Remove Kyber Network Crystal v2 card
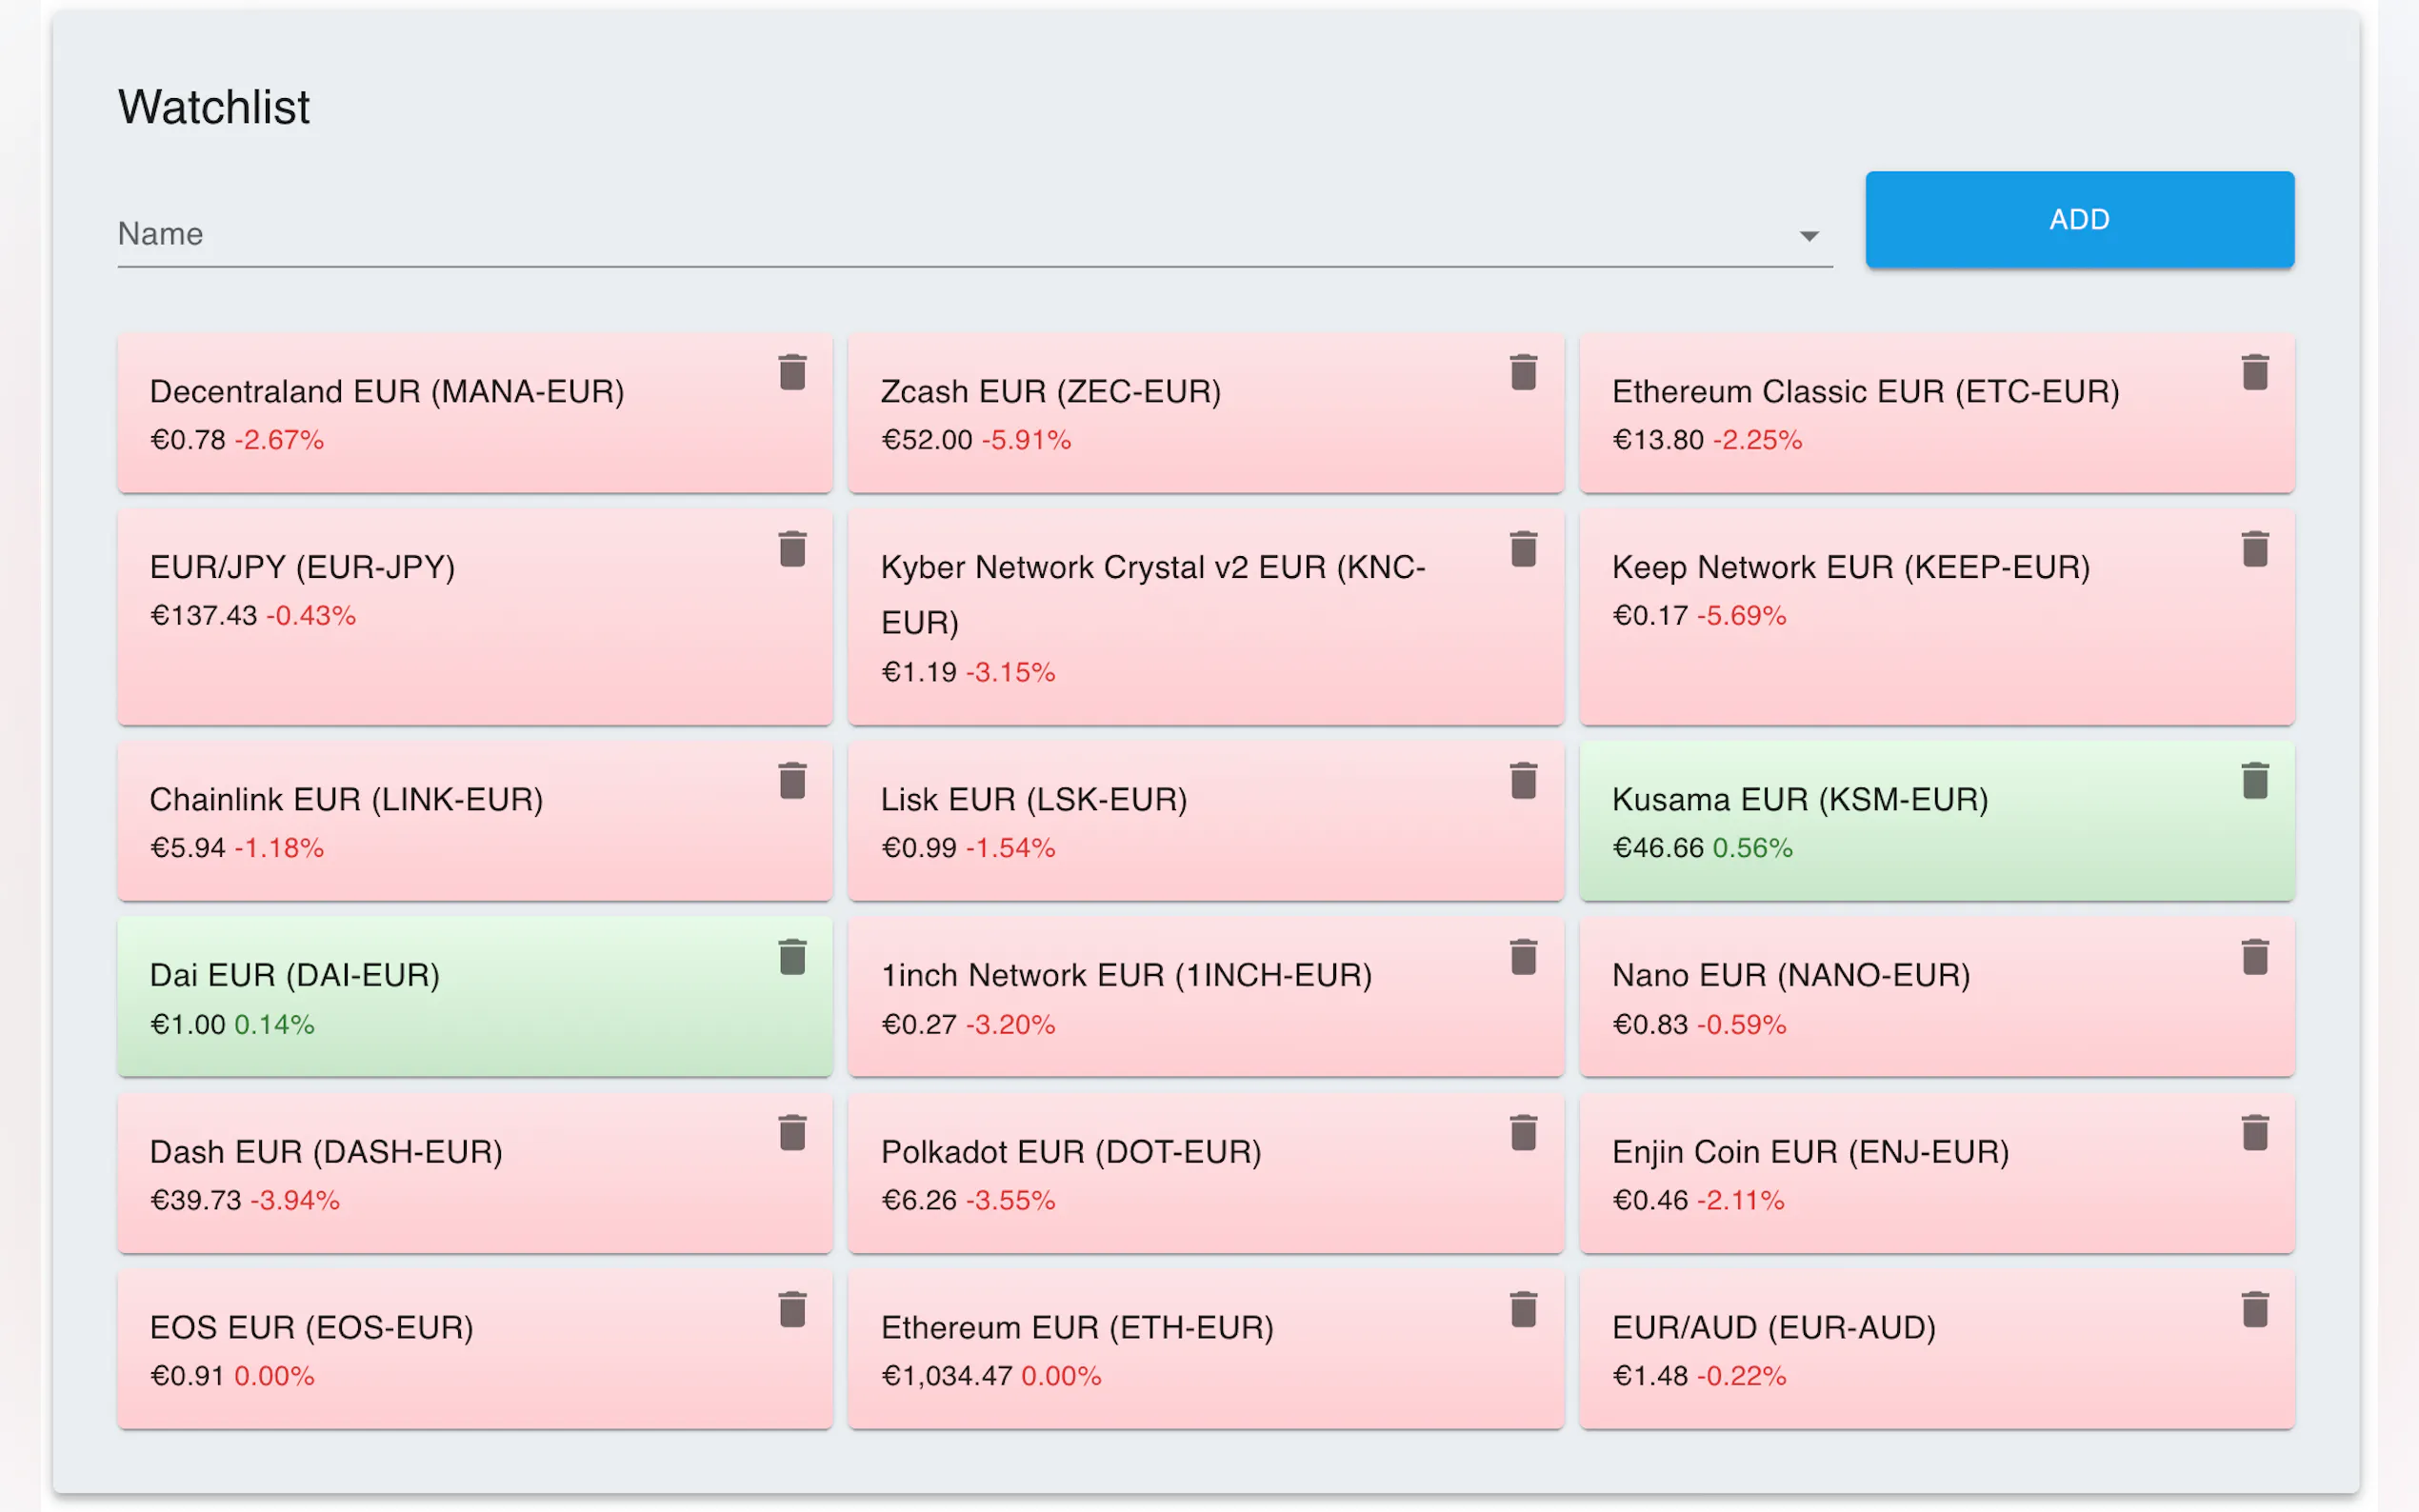This screenshot has width=2419, height=1512. (x=1523, y=549)
